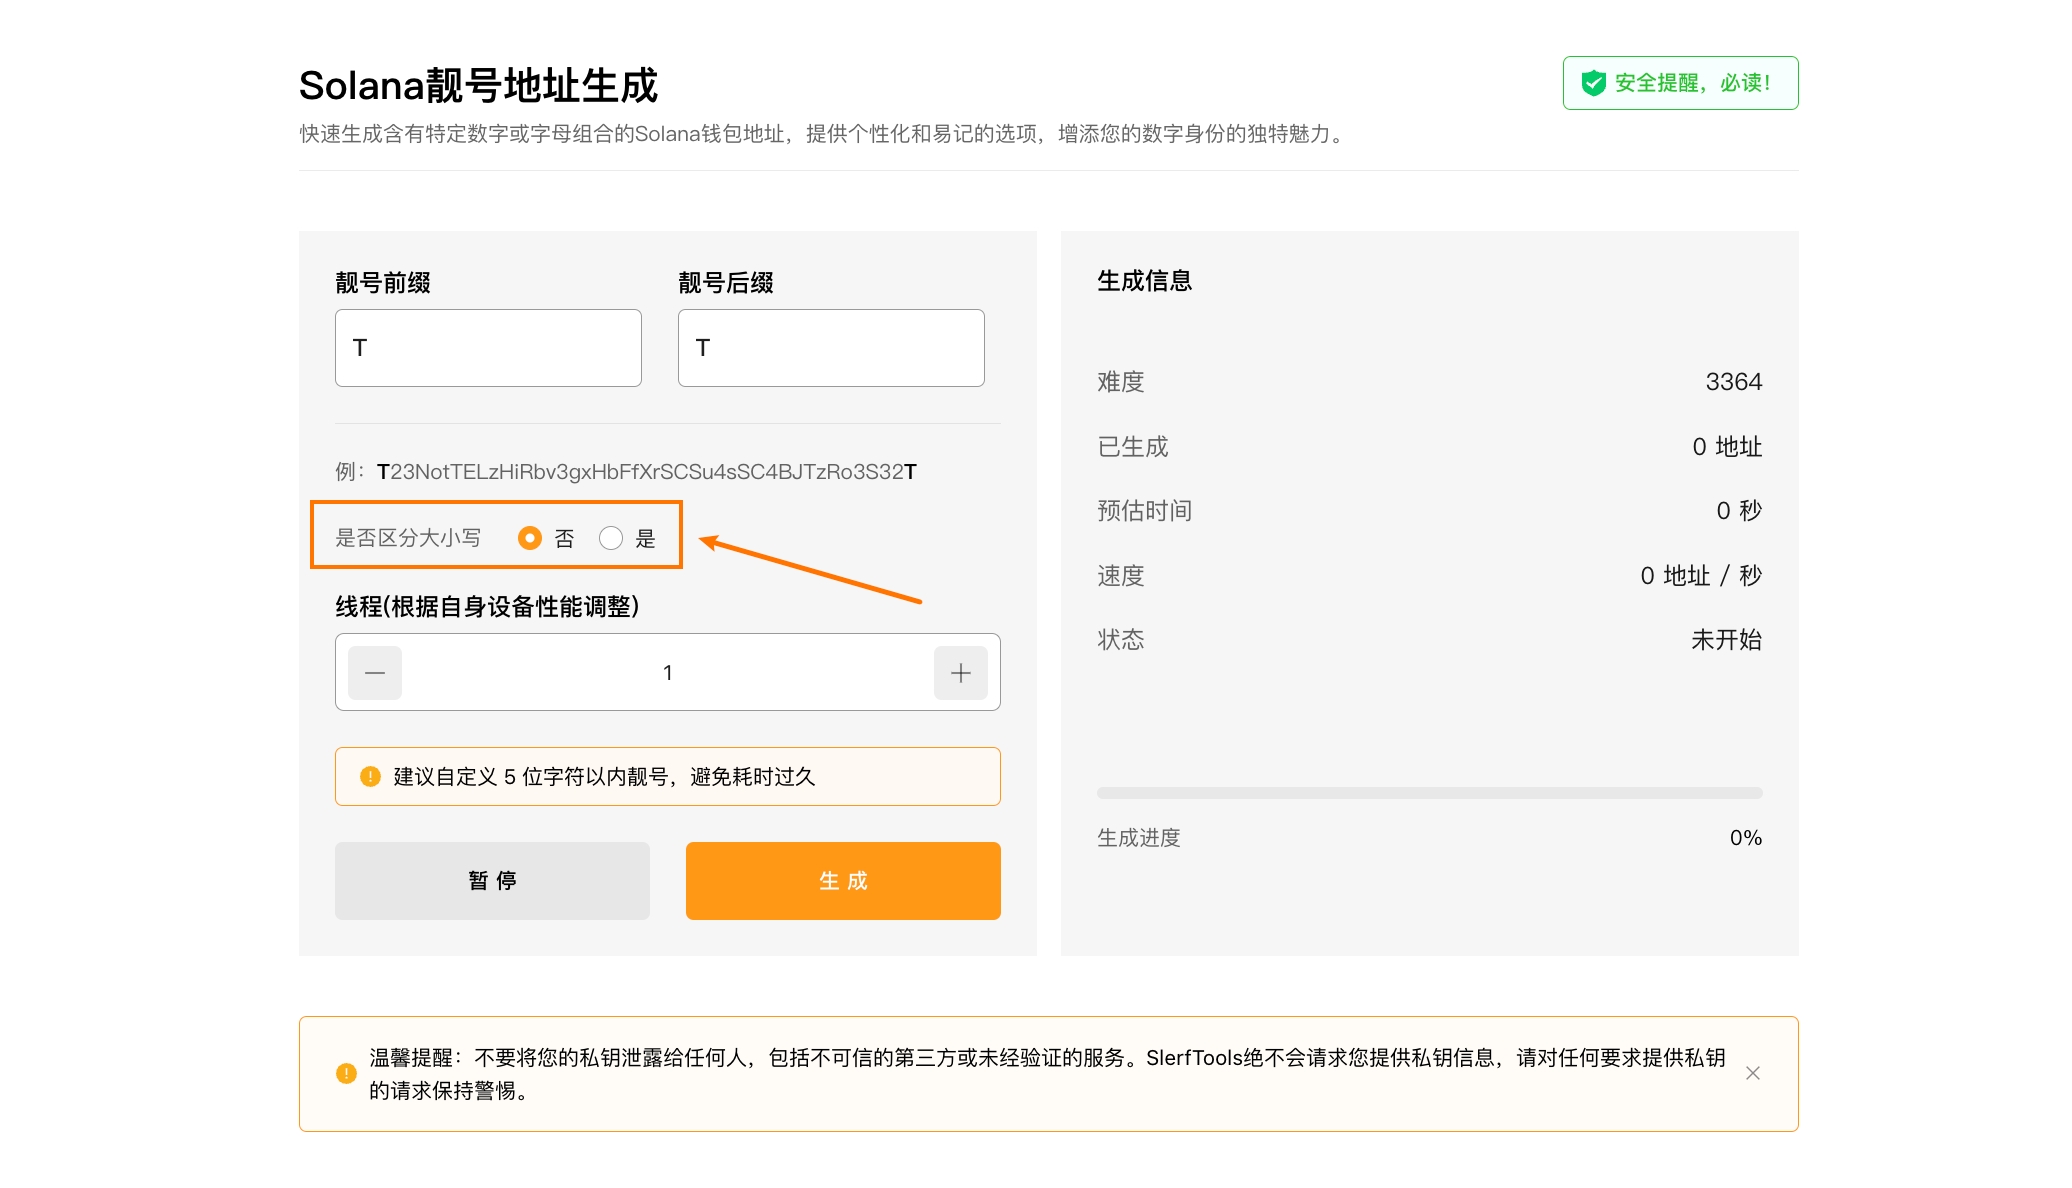
Task: Click the green shield security icon
Action: tap(1593, 83)
